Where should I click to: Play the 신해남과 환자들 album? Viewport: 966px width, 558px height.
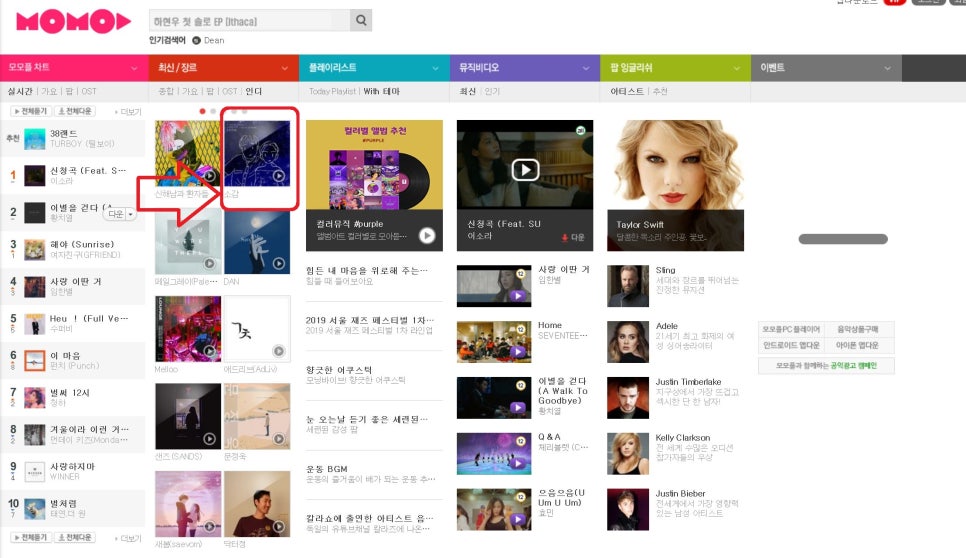point(210,176)
